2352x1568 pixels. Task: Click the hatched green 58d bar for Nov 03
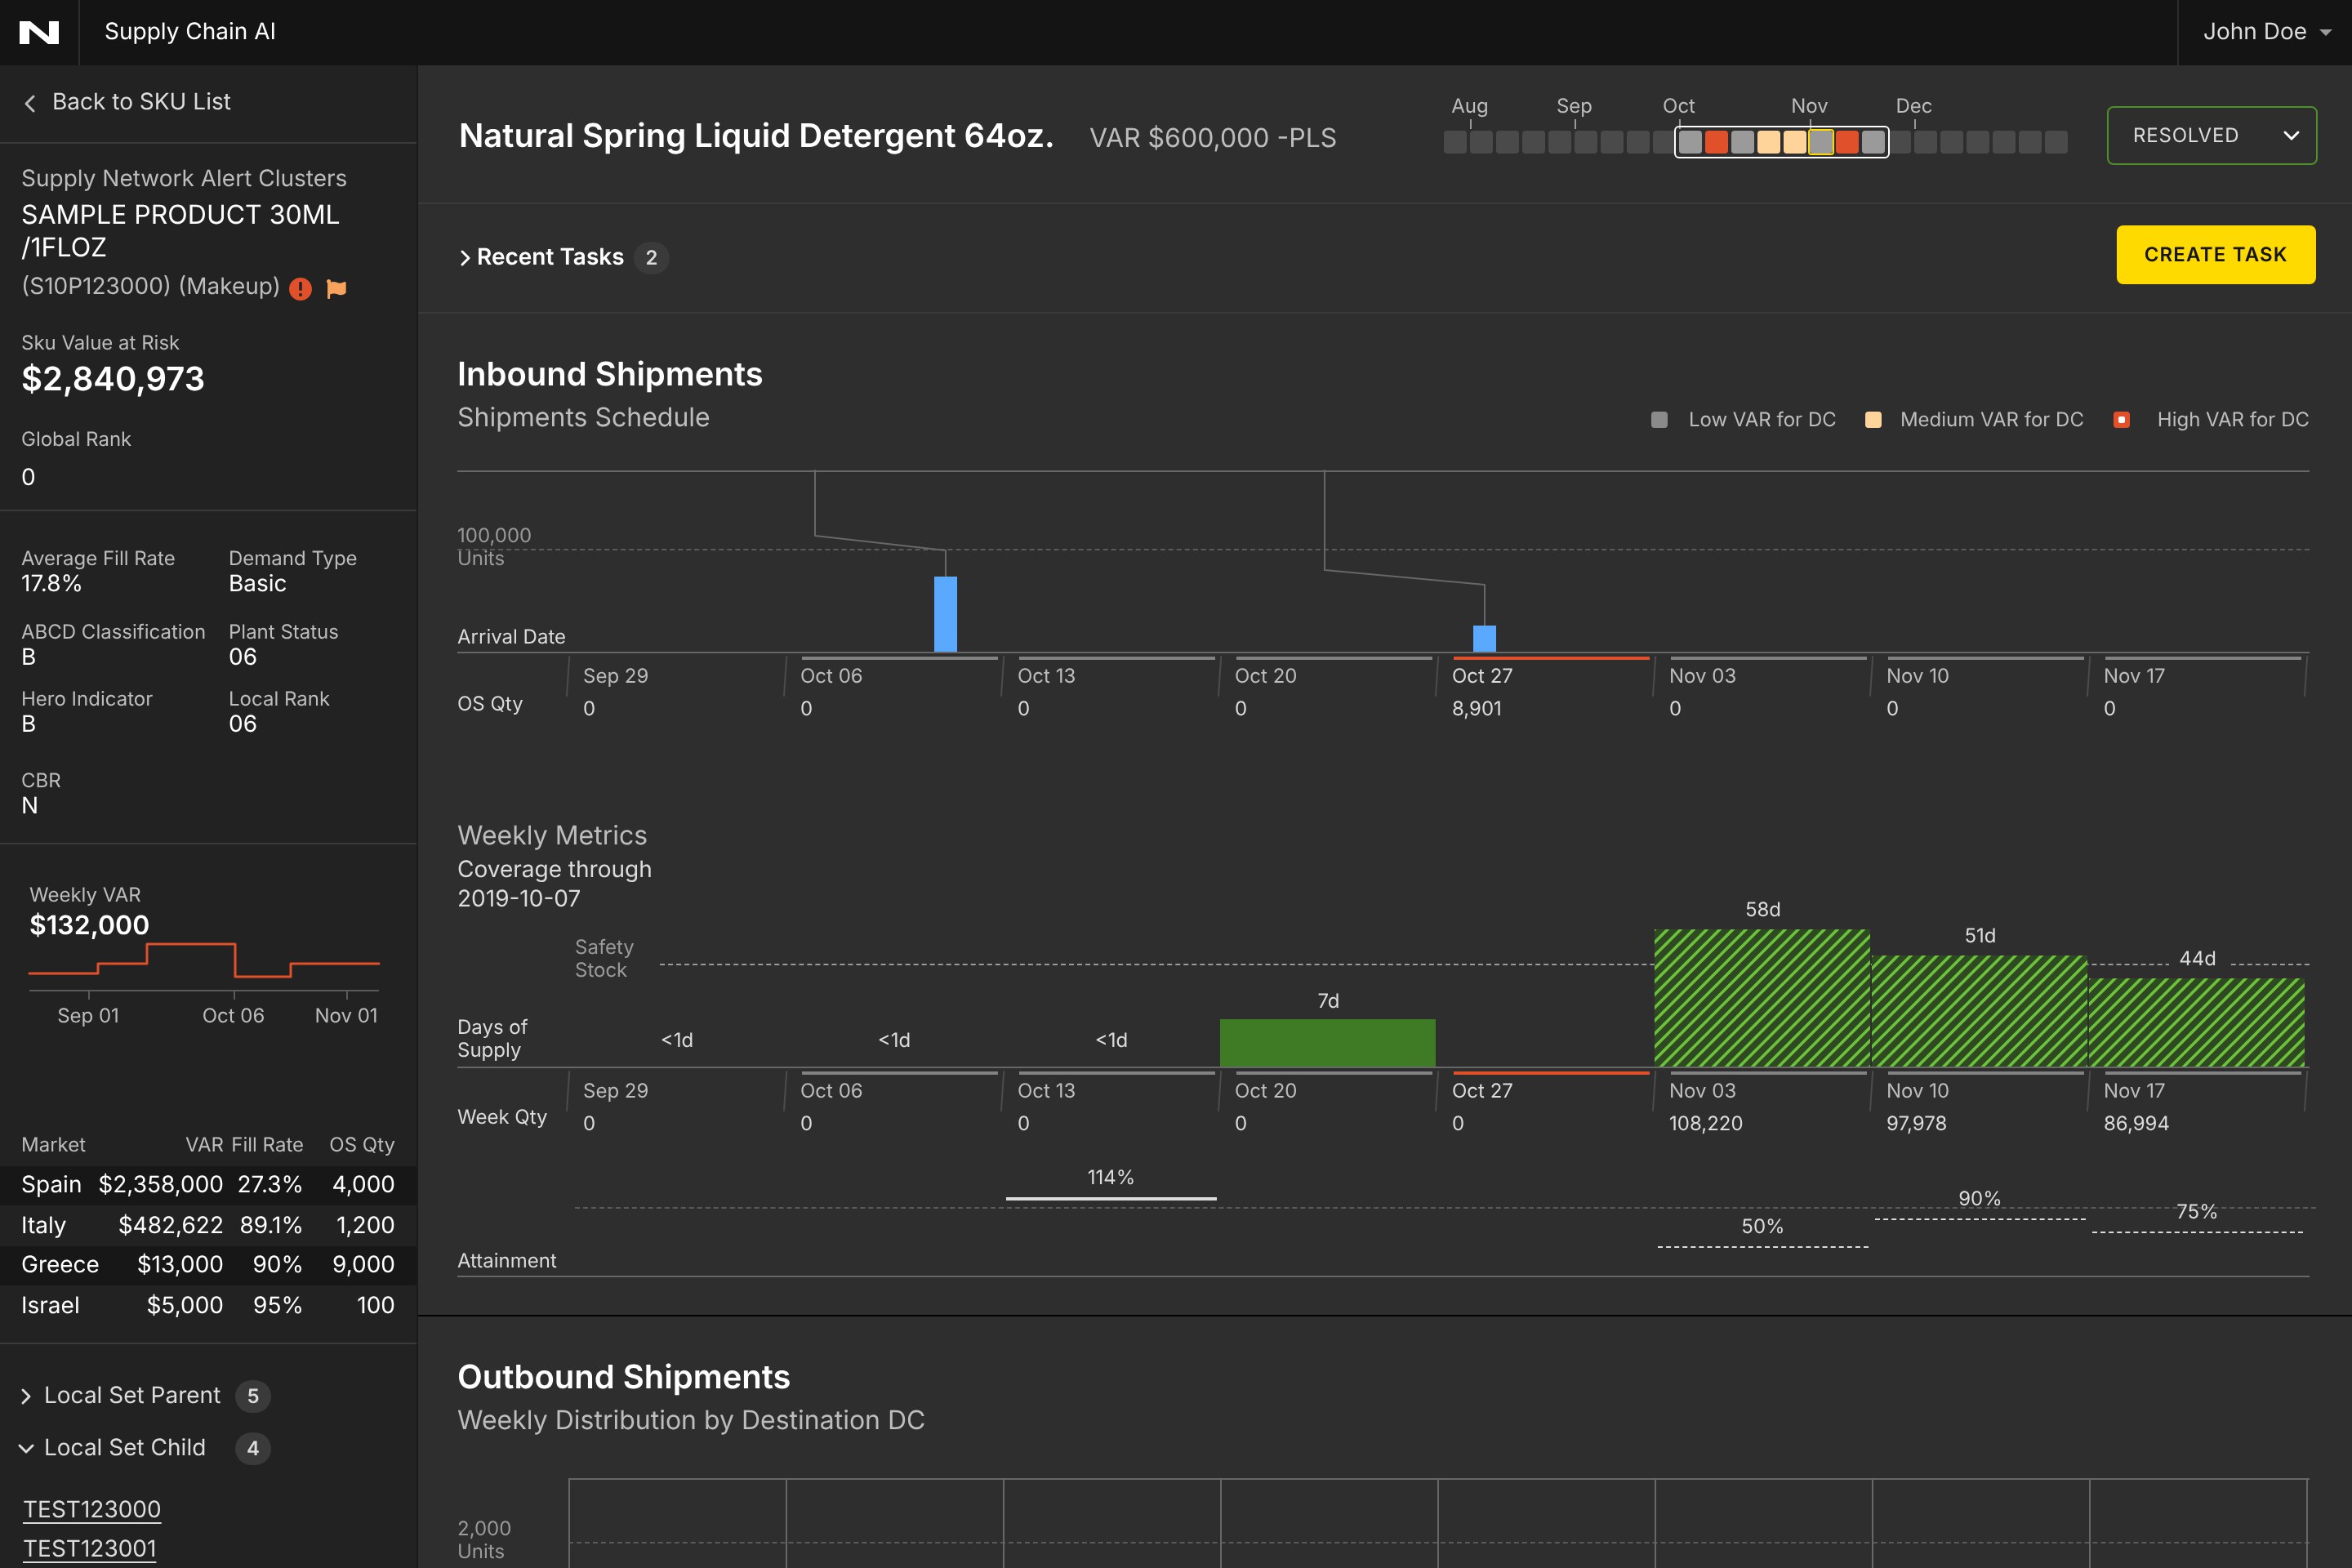(1762, 998)
